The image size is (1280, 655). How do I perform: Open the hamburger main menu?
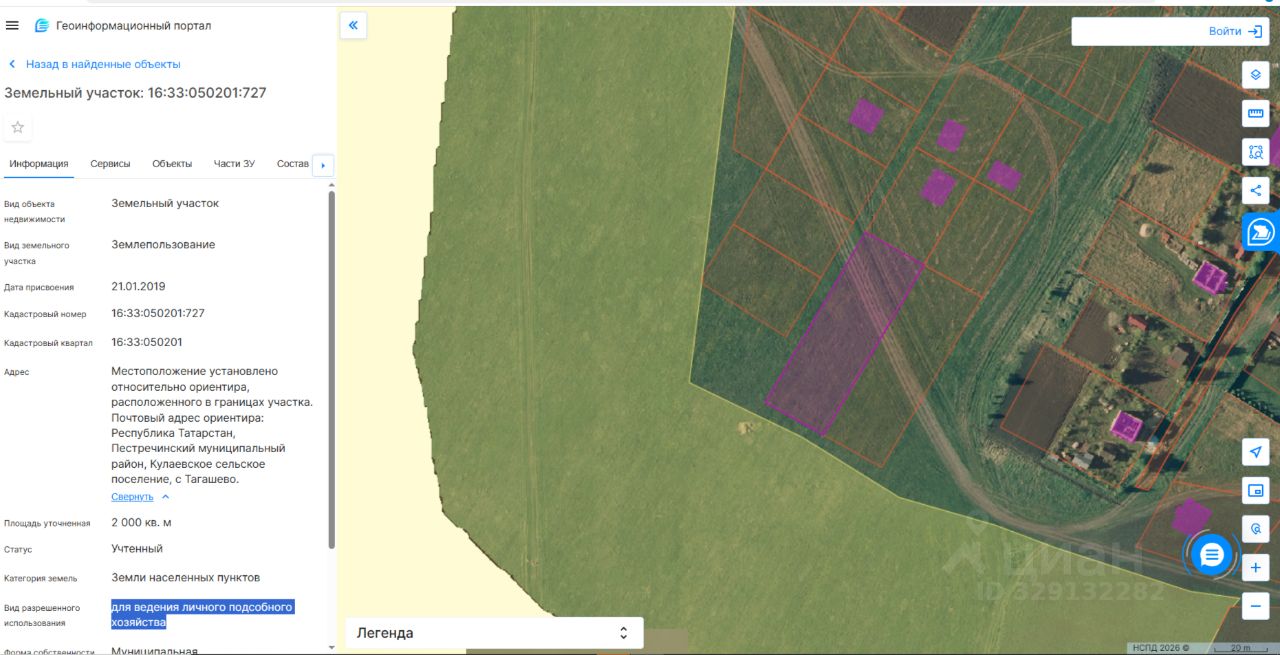coord(12,25)
